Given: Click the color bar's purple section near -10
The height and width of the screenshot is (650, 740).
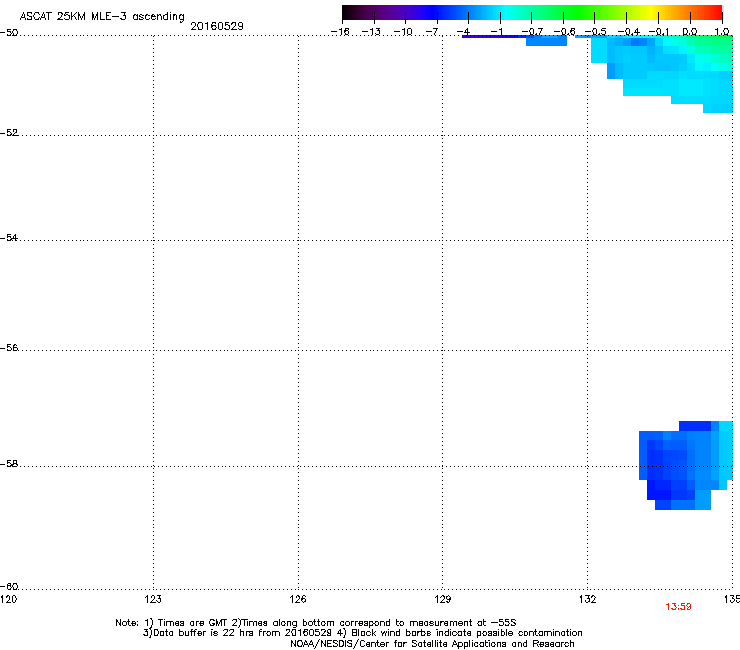Looking at the screenshot, I should (x=405, y=12).
